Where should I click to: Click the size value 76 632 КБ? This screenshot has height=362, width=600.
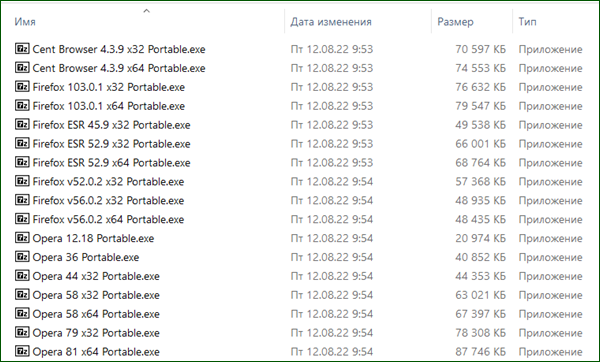point(481,87)
